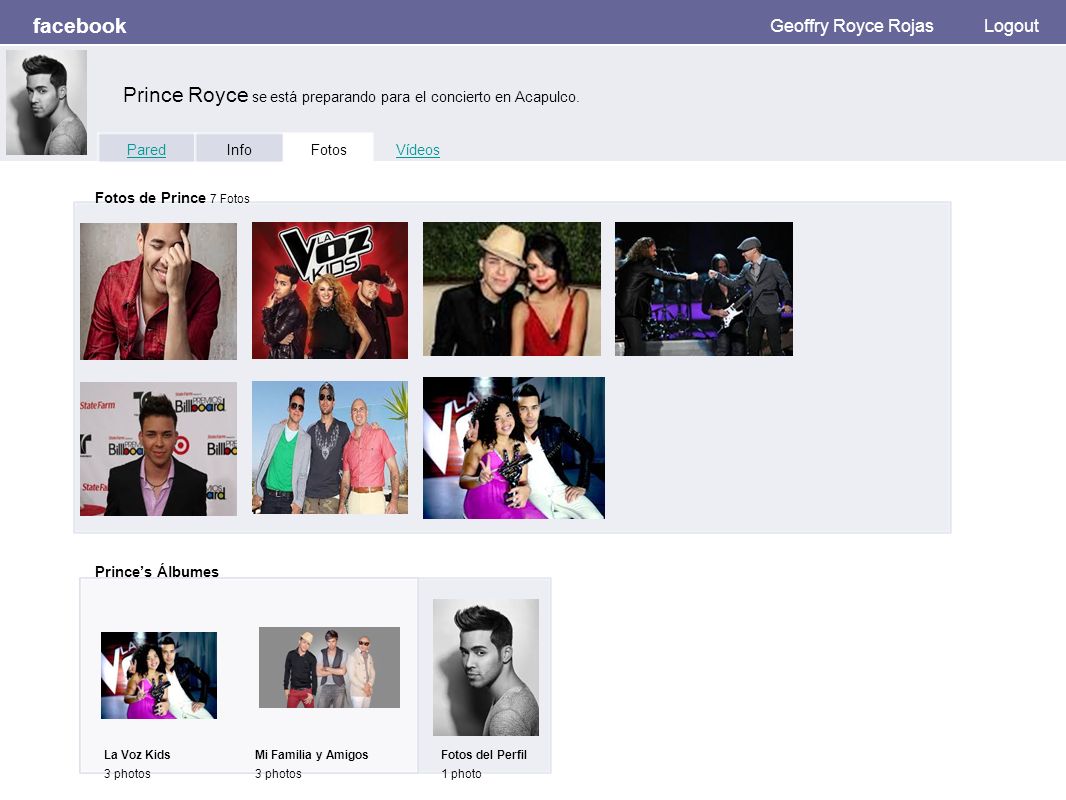This screenshot has width=1066, height=800.
Task: Open Mi Familia y Amigos album cover
Action: click(329, 667)
